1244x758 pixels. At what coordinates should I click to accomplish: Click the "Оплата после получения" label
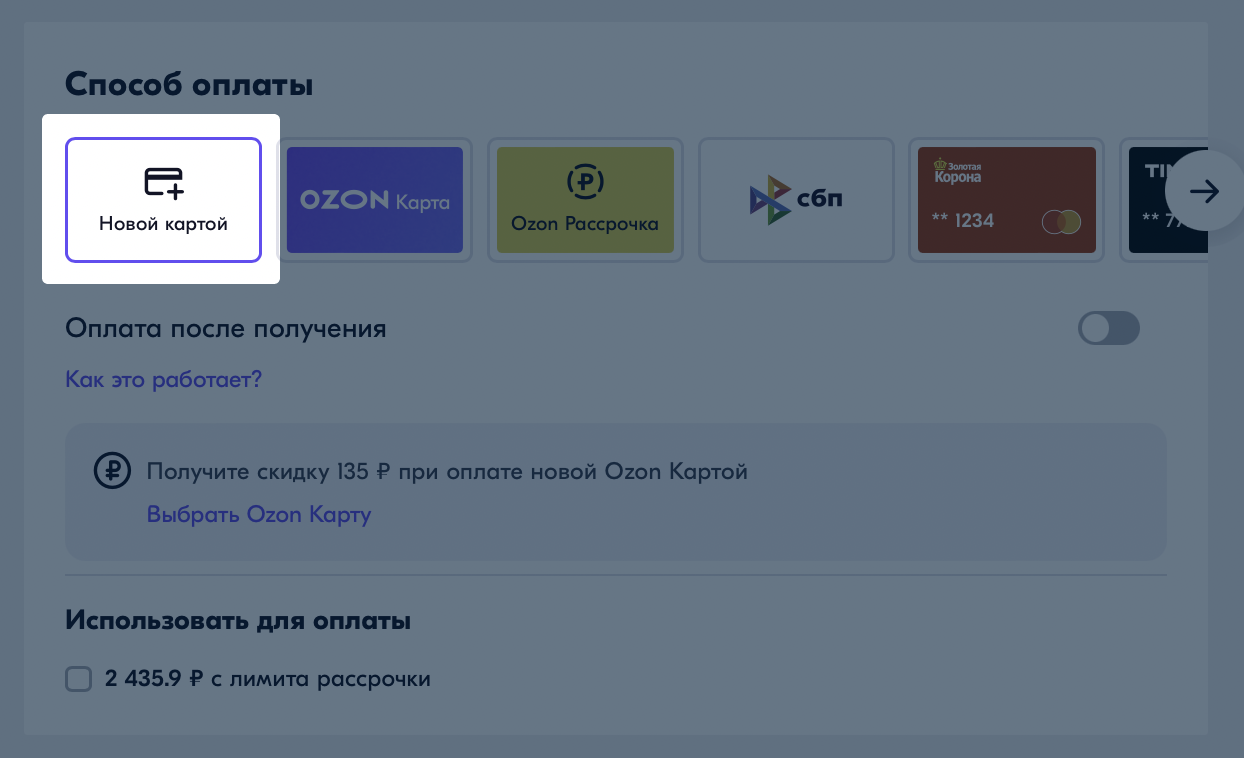(226, 328)
